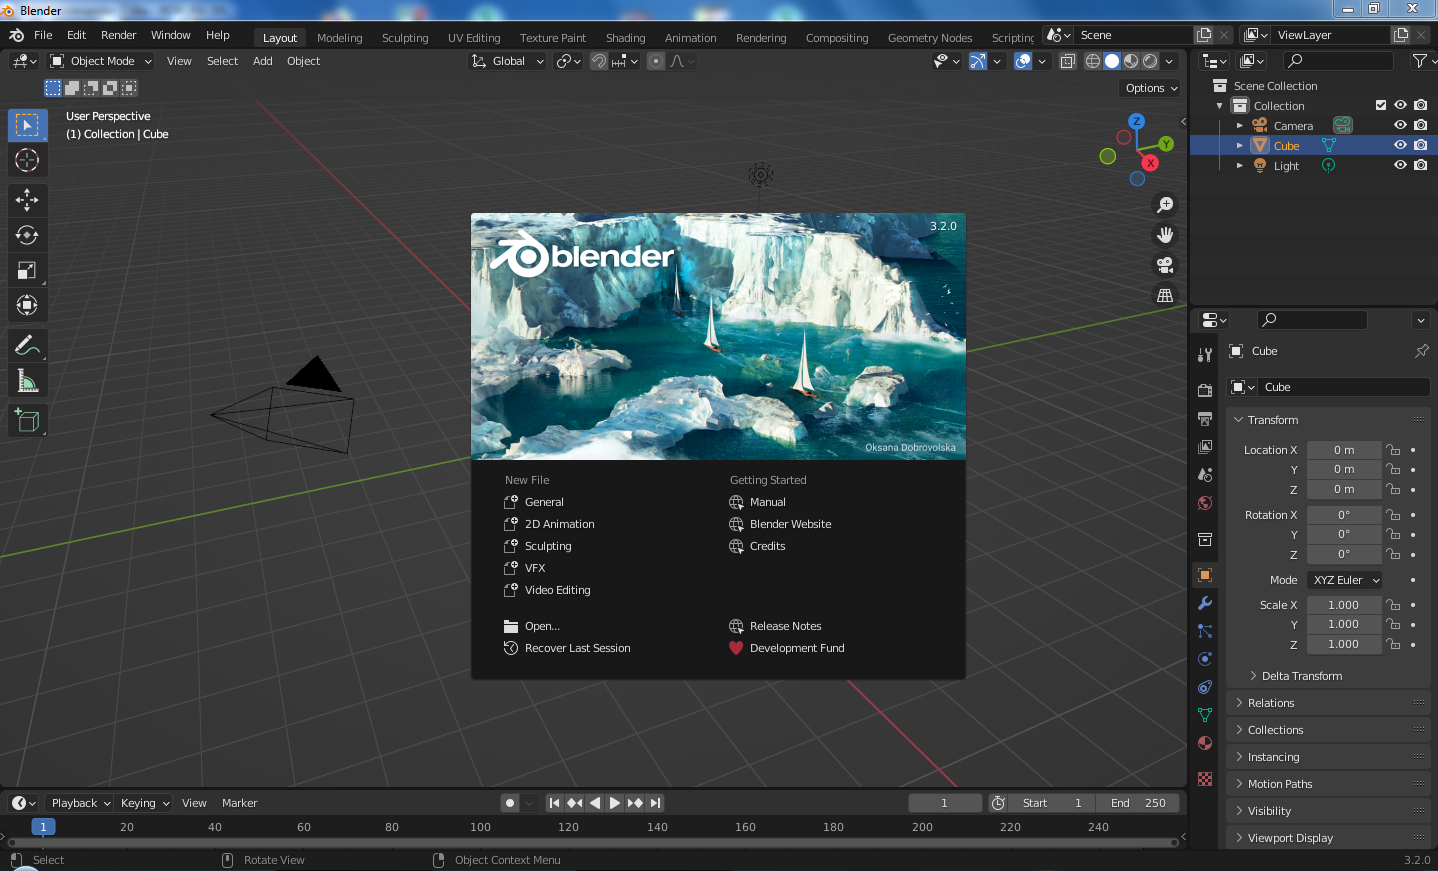Open the Object Data mesh tab

pos(1205,715)
